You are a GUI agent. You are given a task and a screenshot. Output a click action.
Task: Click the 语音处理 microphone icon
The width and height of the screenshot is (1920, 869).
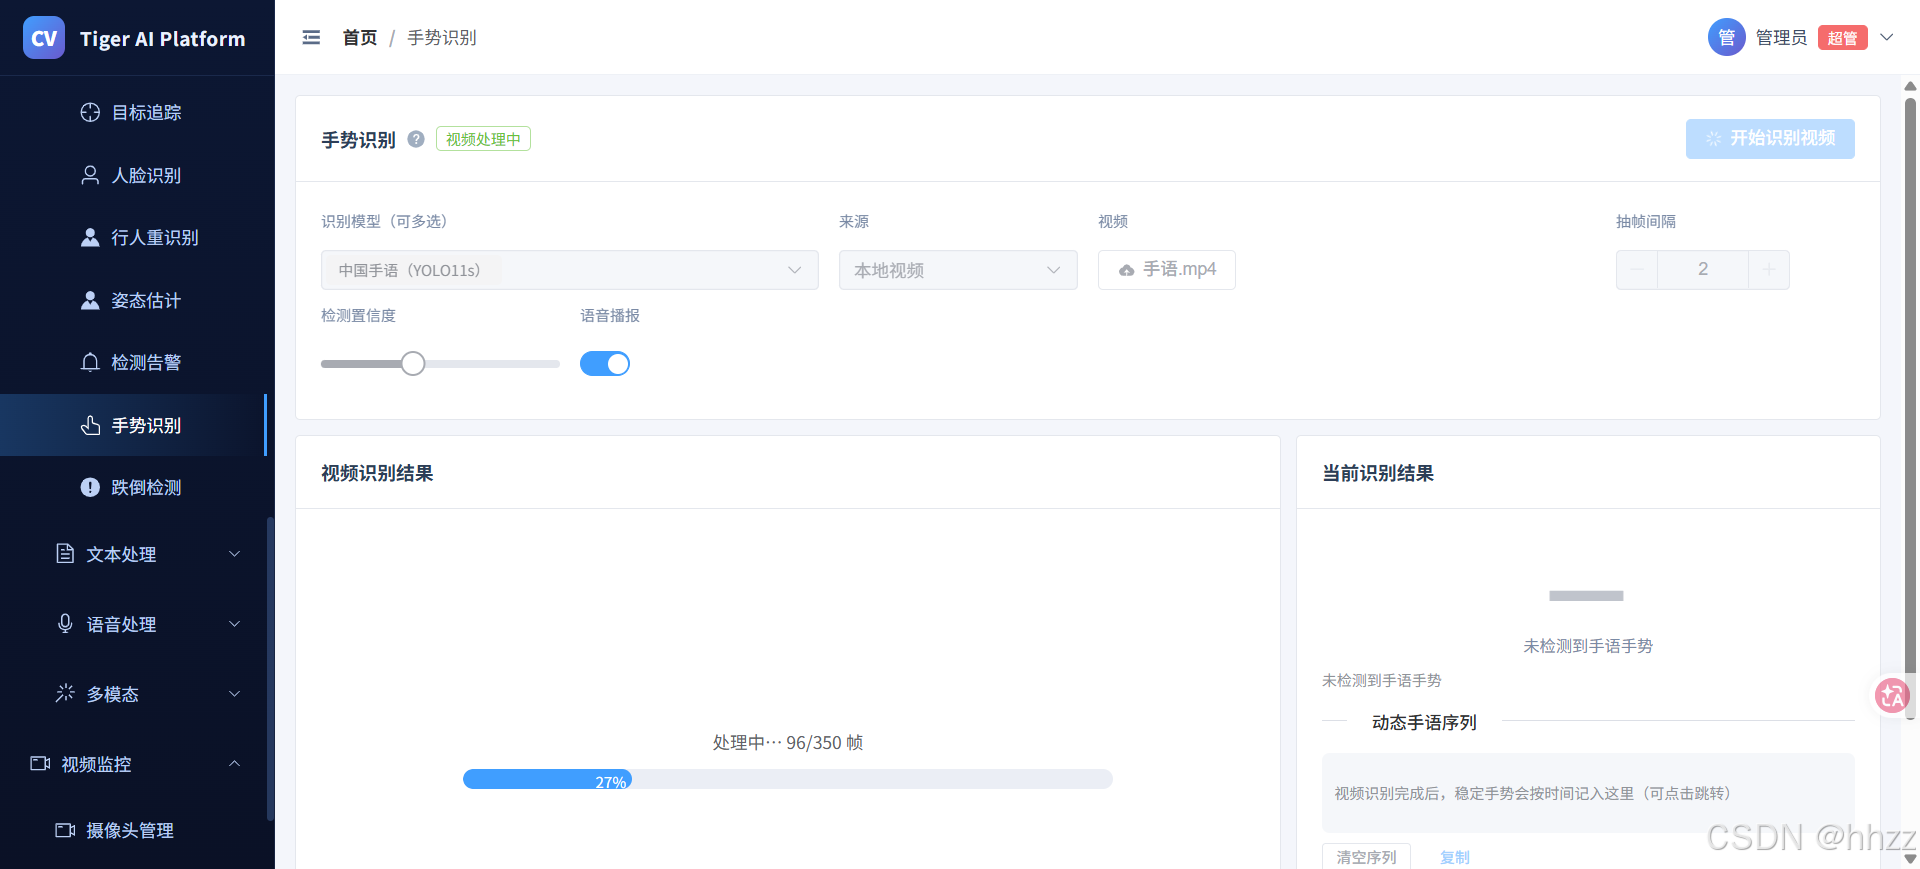click(65, 624)
